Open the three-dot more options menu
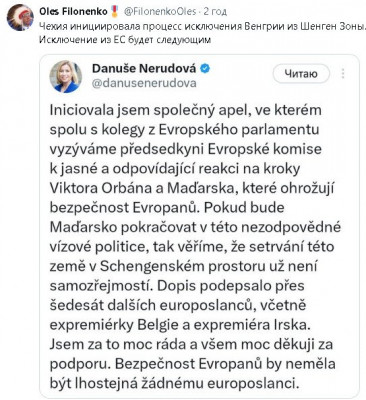 pos(343,74)
